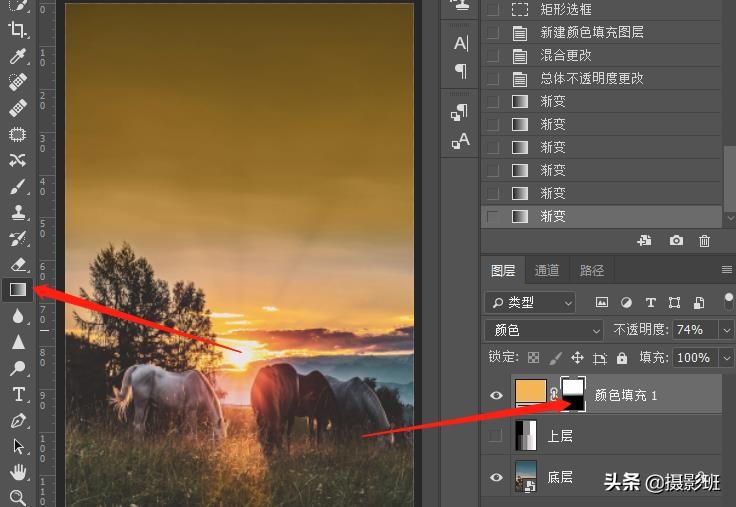
Task: Select the Zoom tool
Action: point(18,497)
